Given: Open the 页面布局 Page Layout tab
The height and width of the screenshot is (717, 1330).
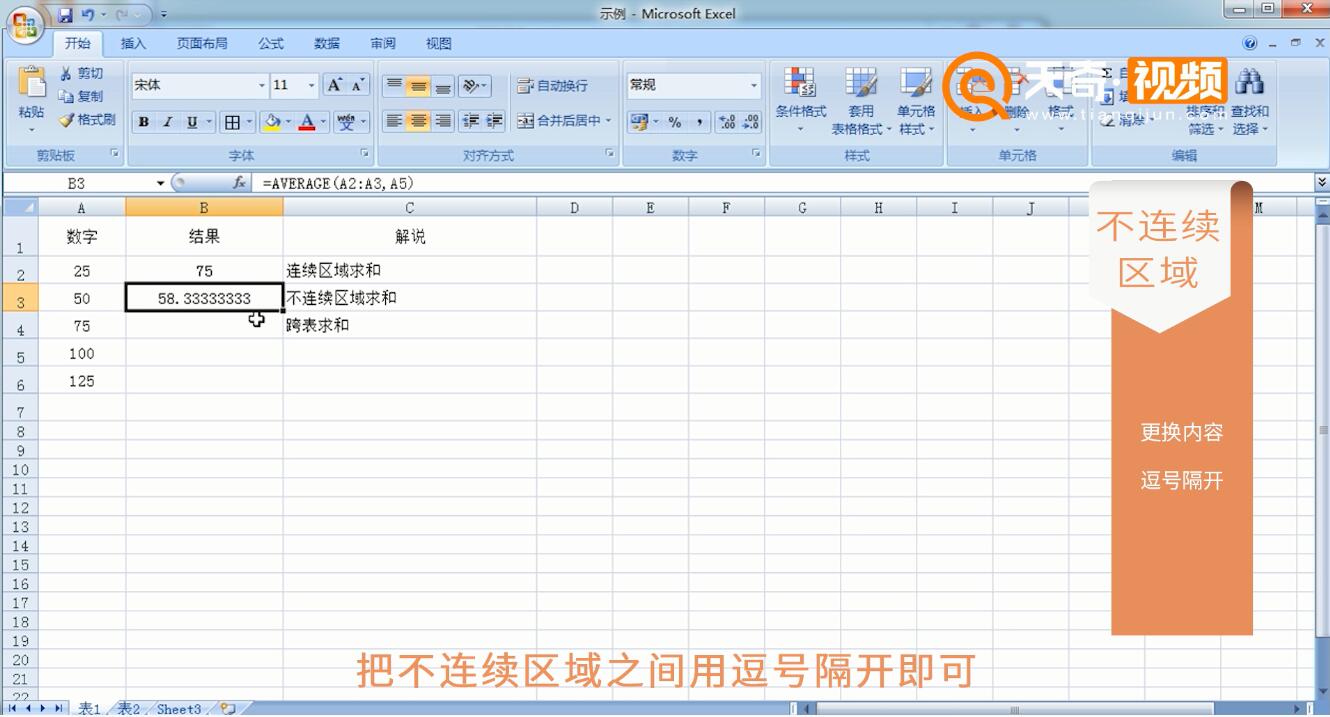Looking at the screenshot, I should point(202,44).
